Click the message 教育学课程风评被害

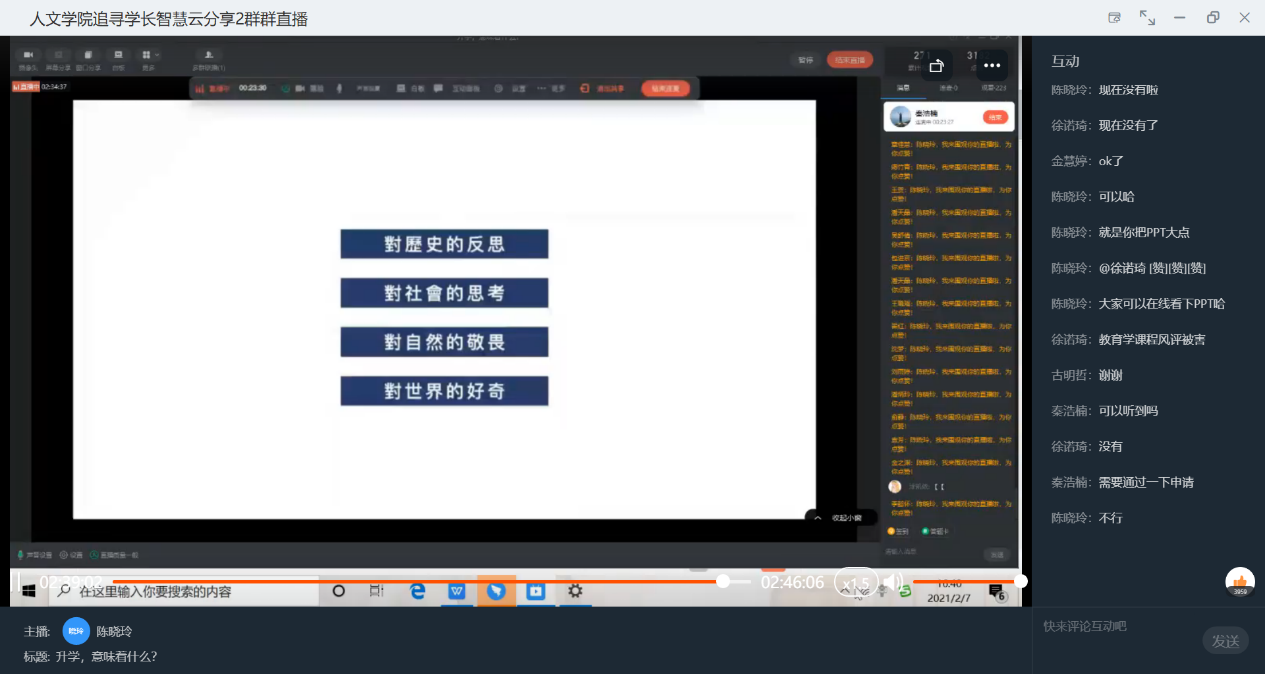pyautogui.click(x=1151, y=339)
